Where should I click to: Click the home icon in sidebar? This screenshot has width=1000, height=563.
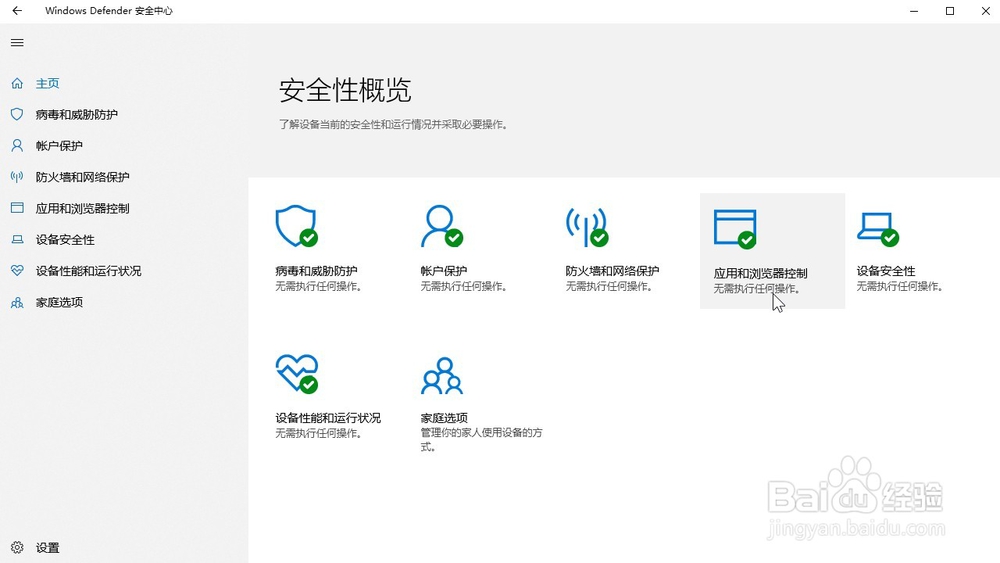tap(17, 83)
